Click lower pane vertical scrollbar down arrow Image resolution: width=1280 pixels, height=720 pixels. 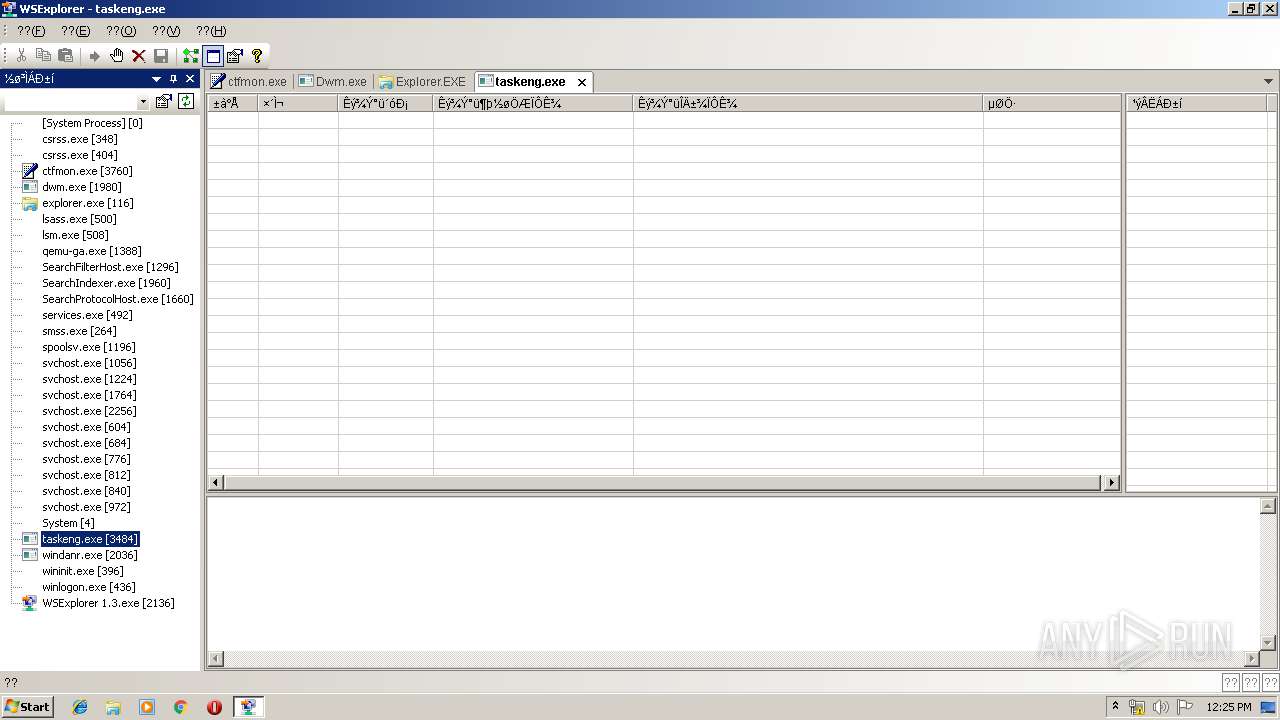1267,643
